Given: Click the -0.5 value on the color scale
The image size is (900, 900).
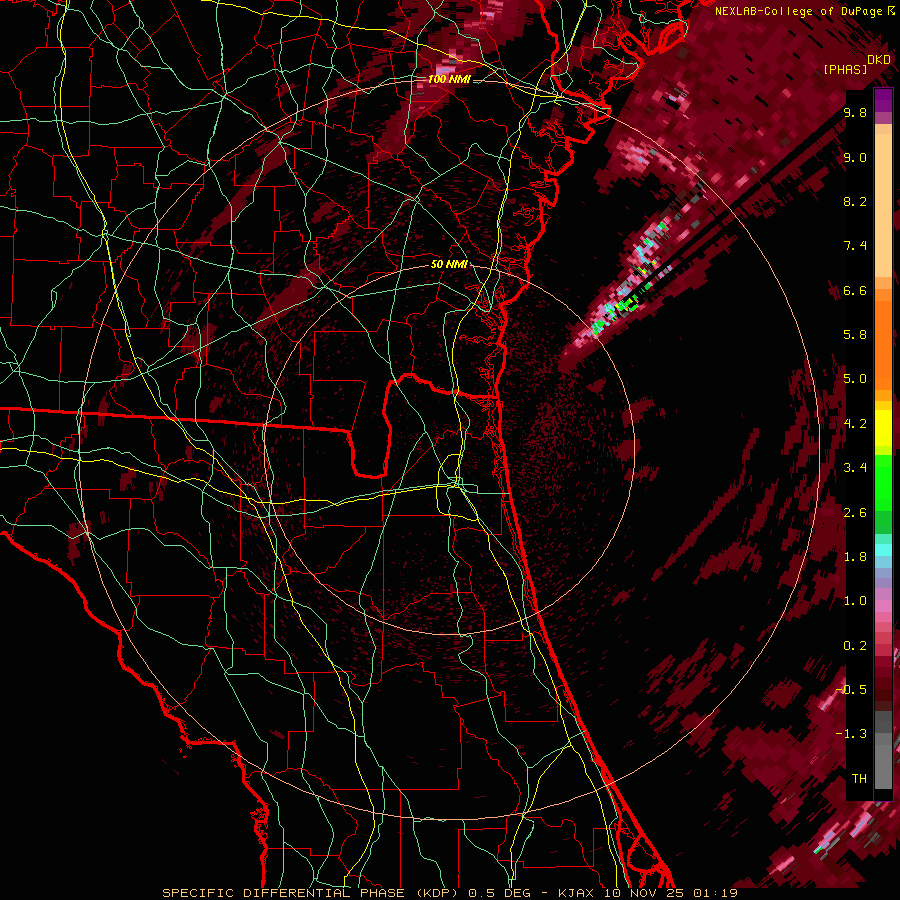Looking at the screenshot, I should (851, 690).
